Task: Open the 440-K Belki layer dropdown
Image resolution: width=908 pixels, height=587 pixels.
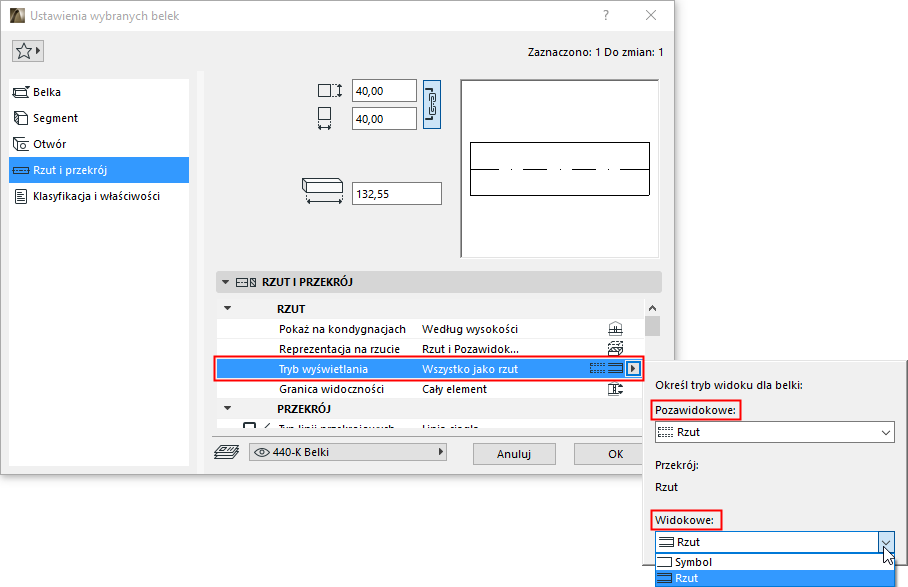Action: (348, 452)
